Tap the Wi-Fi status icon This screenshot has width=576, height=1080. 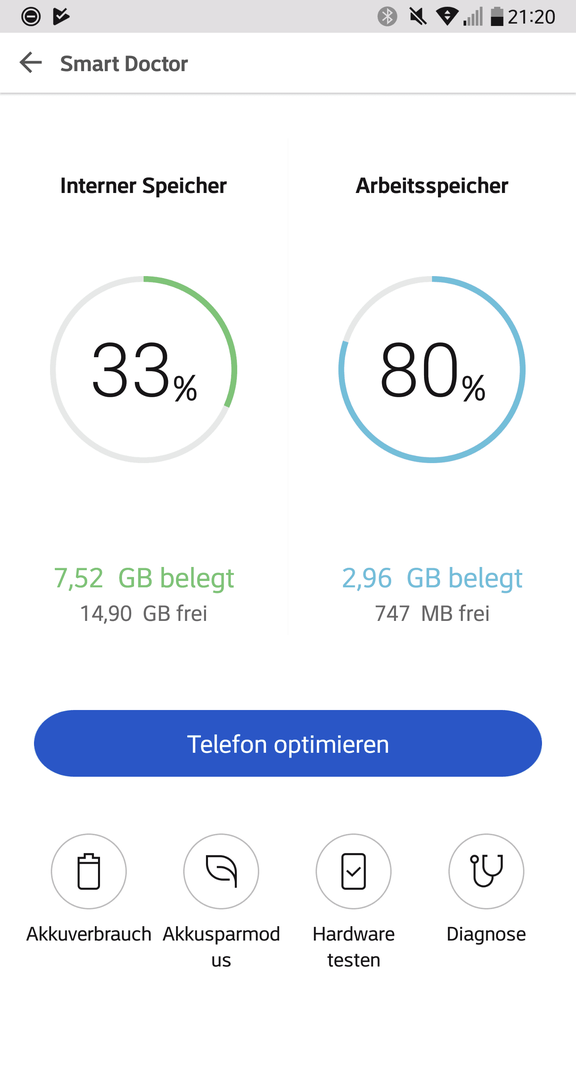(x=447, y=16)
